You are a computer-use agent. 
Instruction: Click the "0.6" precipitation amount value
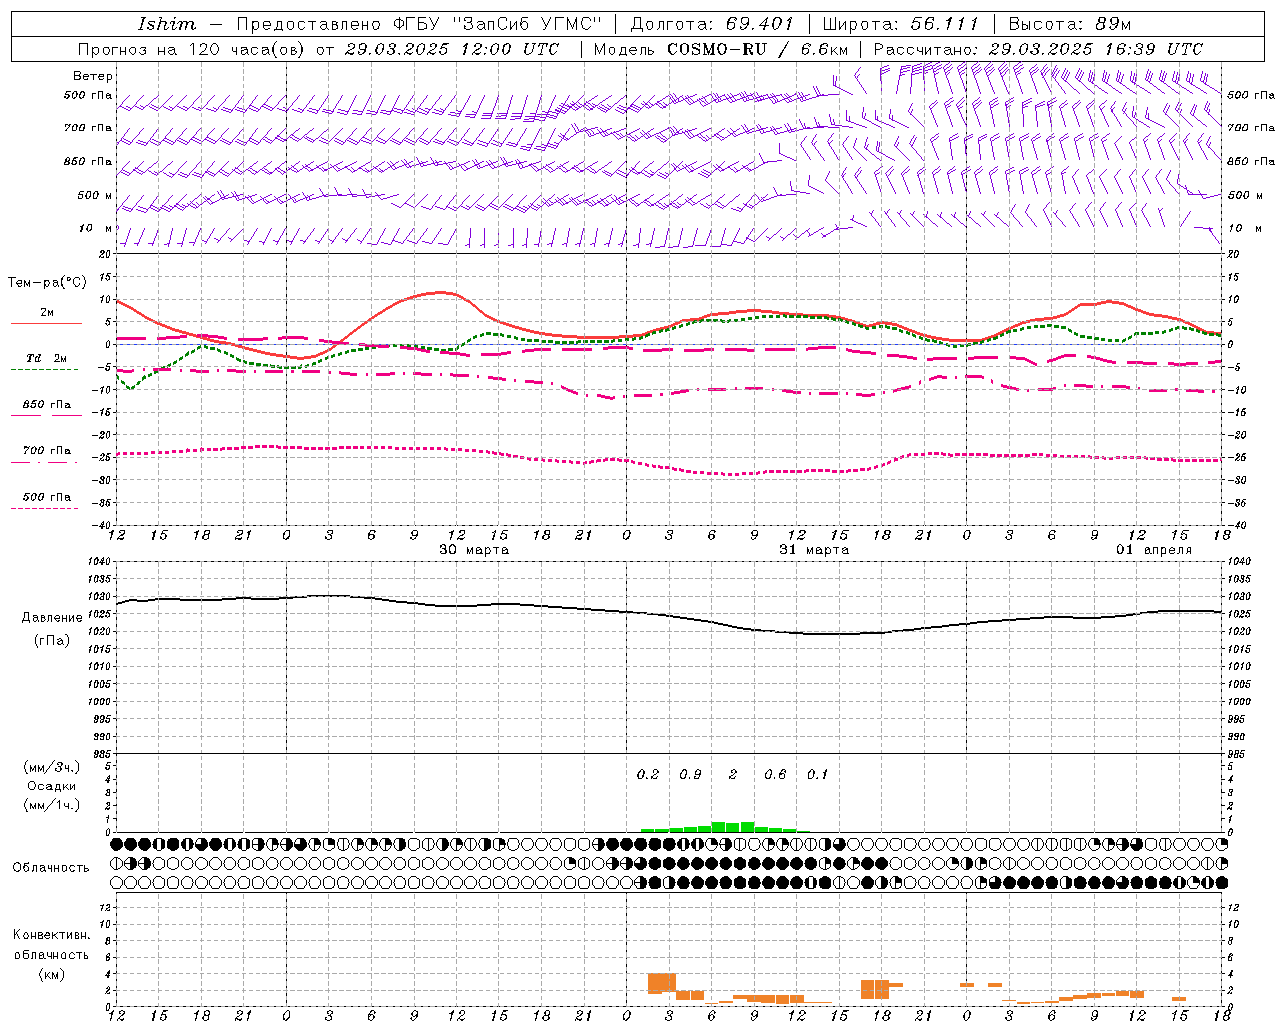pyautogui.click(x=775, y=775)
